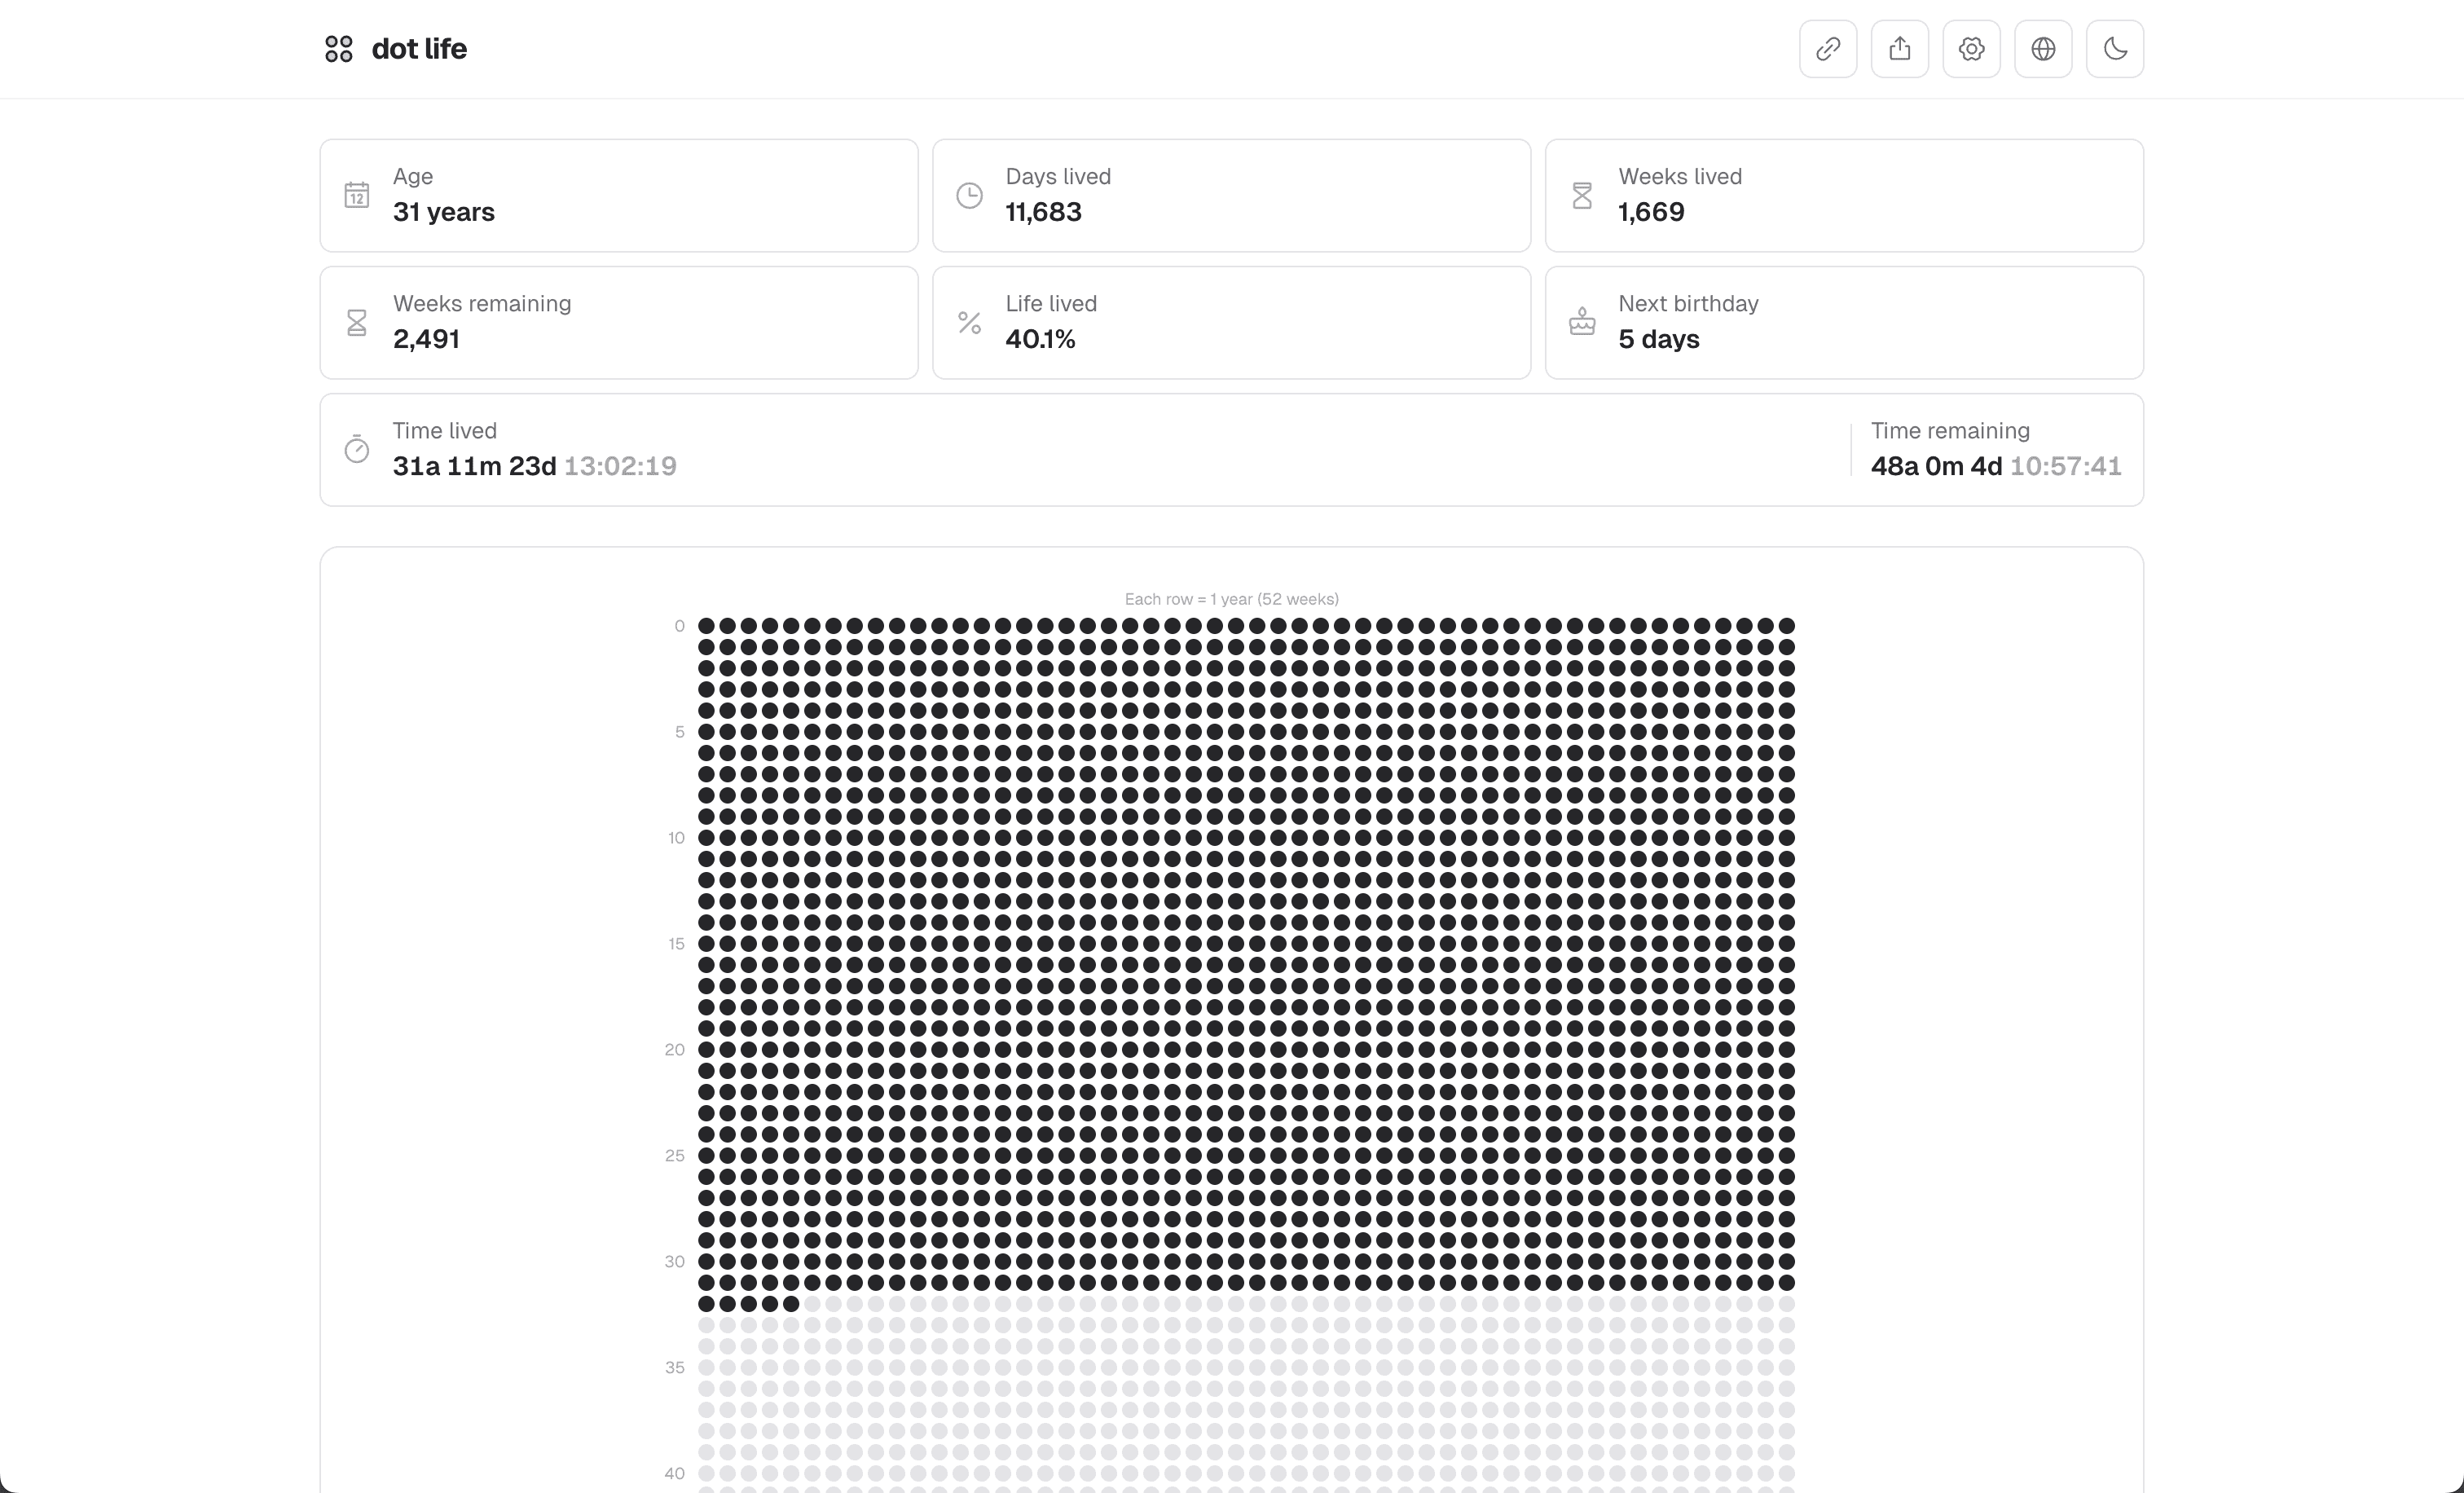This screenshot has width=2464, height=1493.
Task: Open the share/export icon button
Action: [x=1899, y=49]
